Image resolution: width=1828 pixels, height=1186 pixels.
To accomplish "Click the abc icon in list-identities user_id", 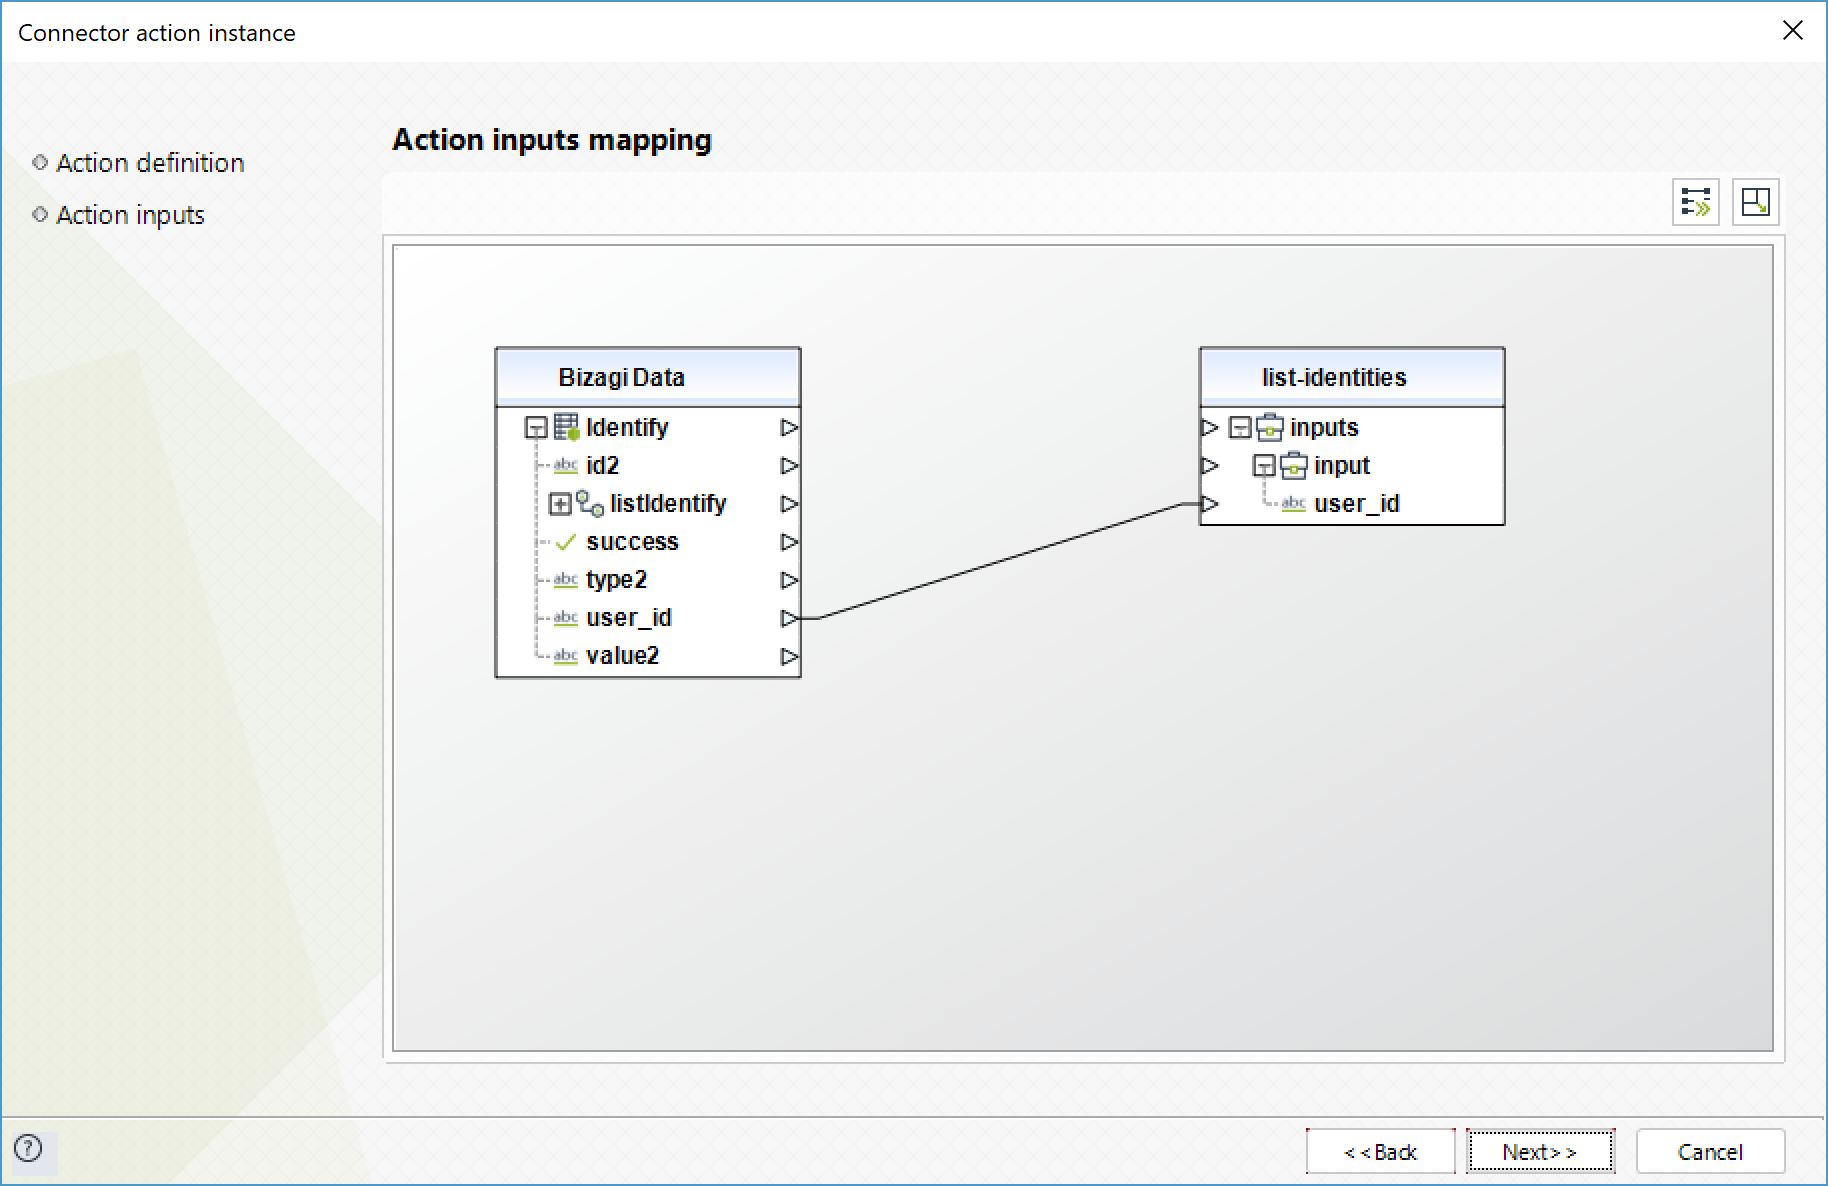I will (x=1293, y=504).
